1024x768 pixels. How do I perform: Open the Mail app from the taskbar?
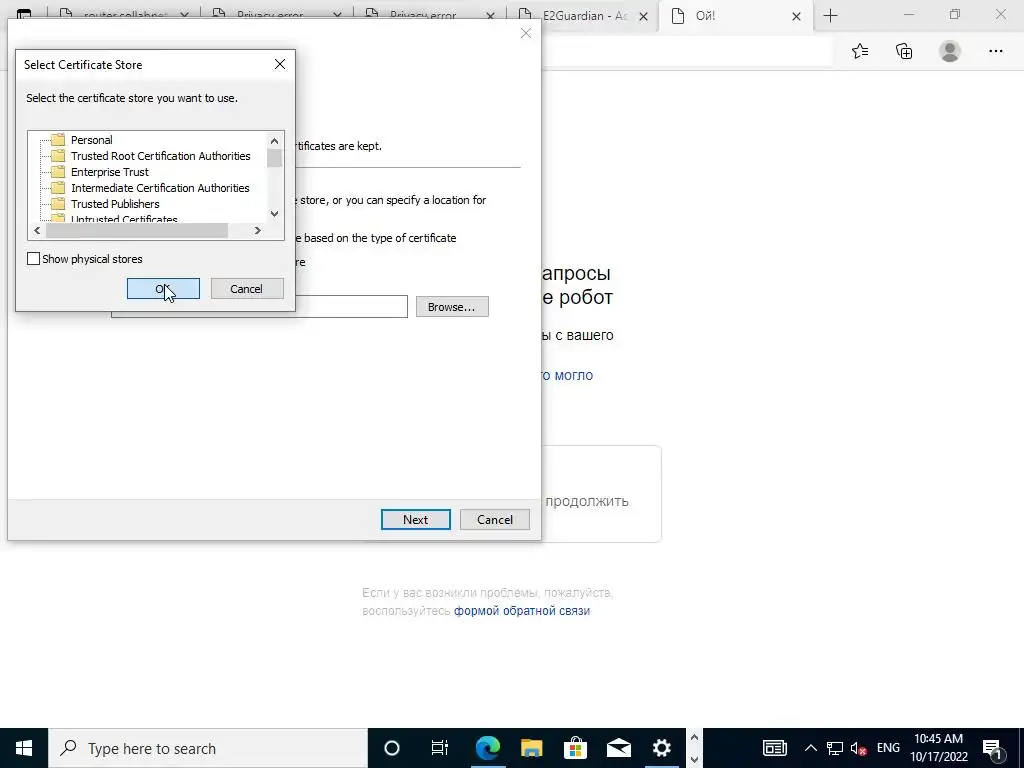(618, 748)
